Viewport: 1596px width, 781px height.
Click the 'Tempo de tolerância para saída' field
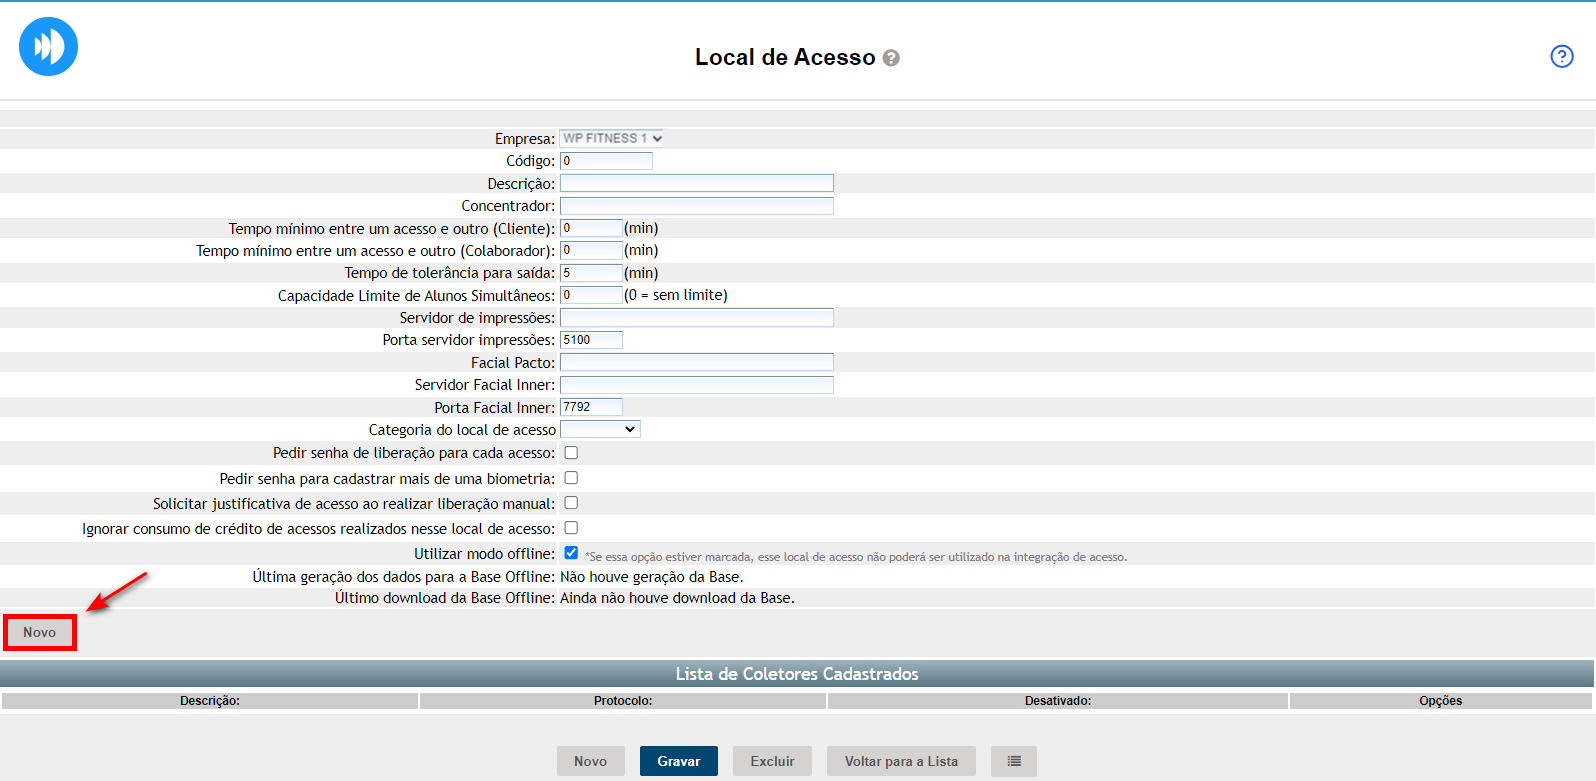(x=591, y=273)
